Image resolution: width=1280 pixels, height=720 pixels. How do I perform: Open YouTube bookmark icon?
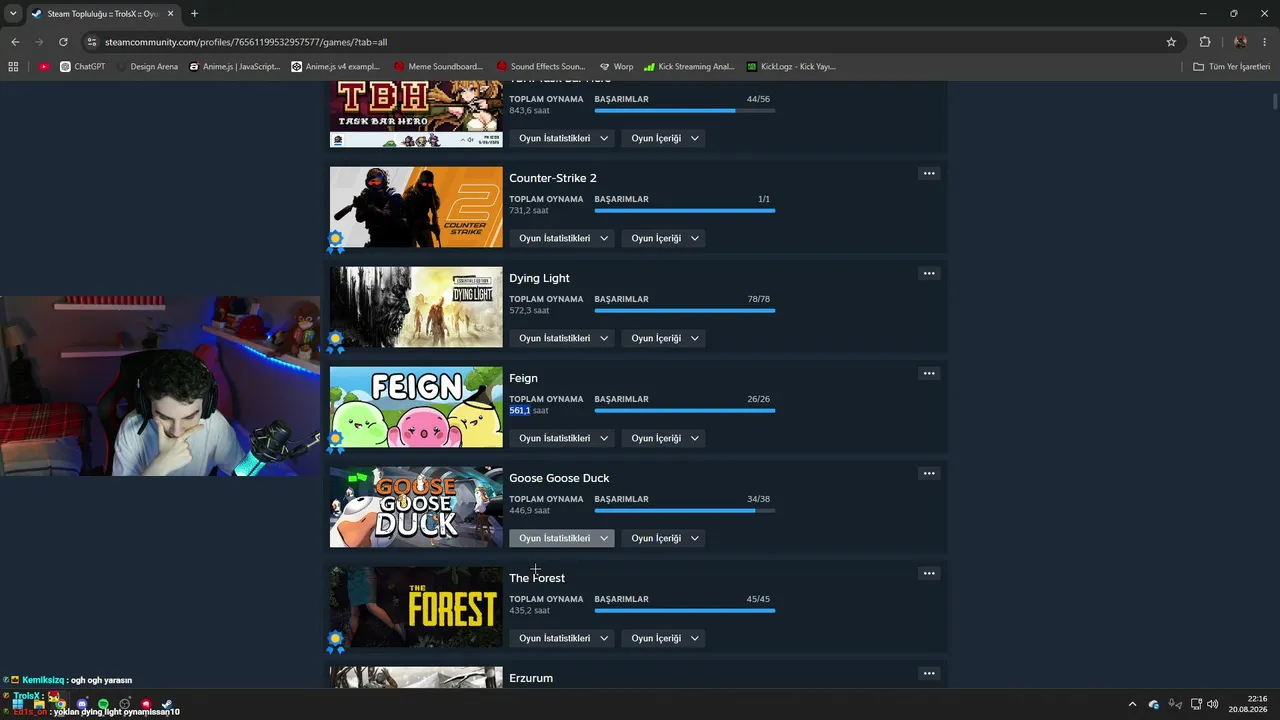[x=44, y=67]
